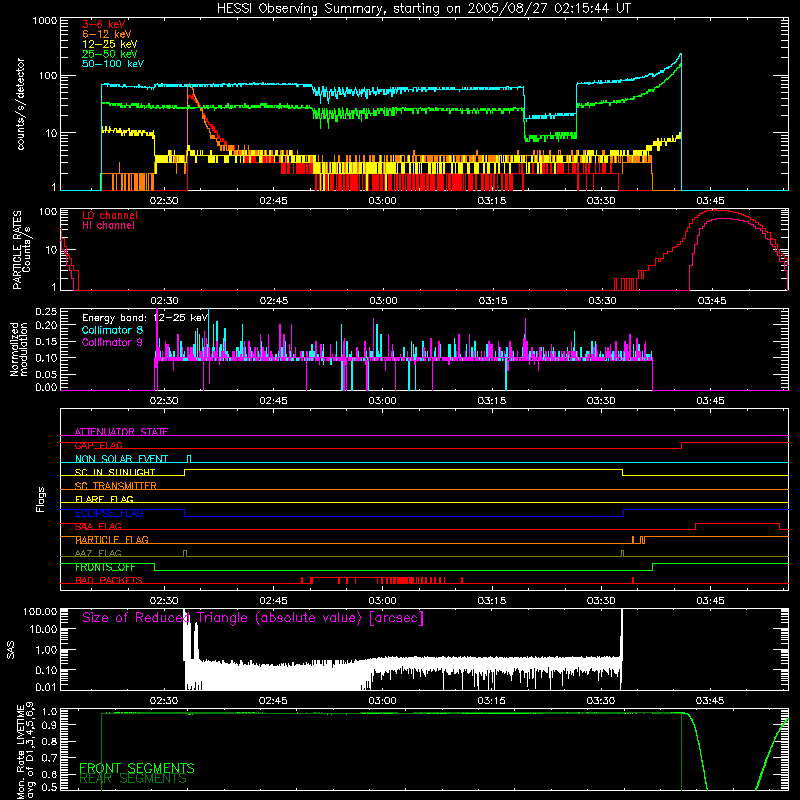
Task: Click 03:45 tick label under particle rates plot
Action: pyautogui.click(x=712, y=301)
